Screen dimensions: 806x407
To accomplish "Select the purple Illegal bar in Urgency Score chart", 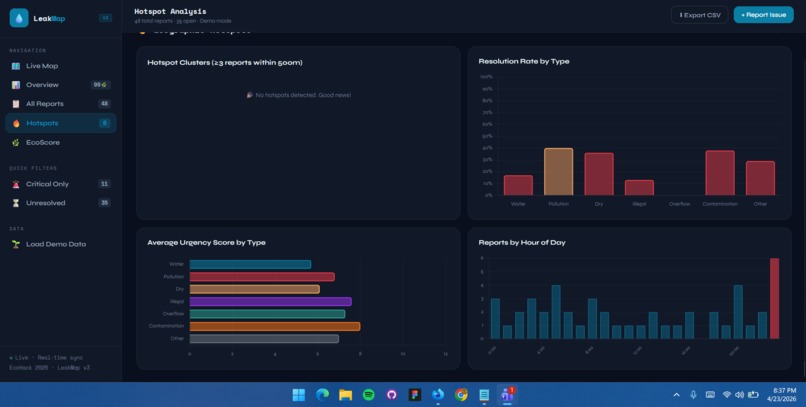I will pyautogui.click(x=271, y=302).
